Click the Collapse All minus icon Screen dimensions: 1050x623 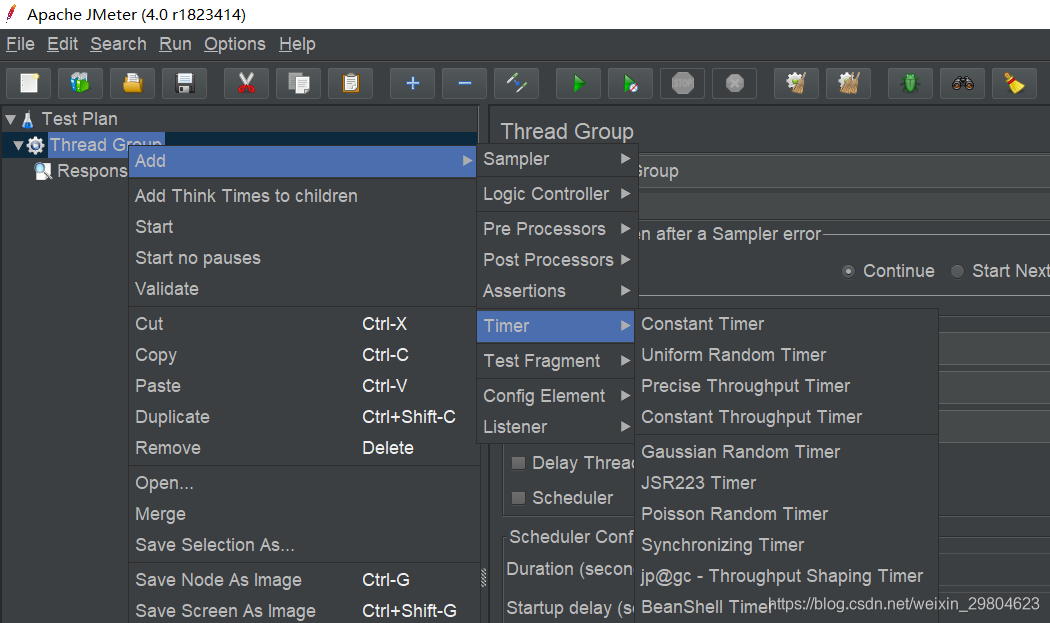pyautogui.click(x=464, y=84)
